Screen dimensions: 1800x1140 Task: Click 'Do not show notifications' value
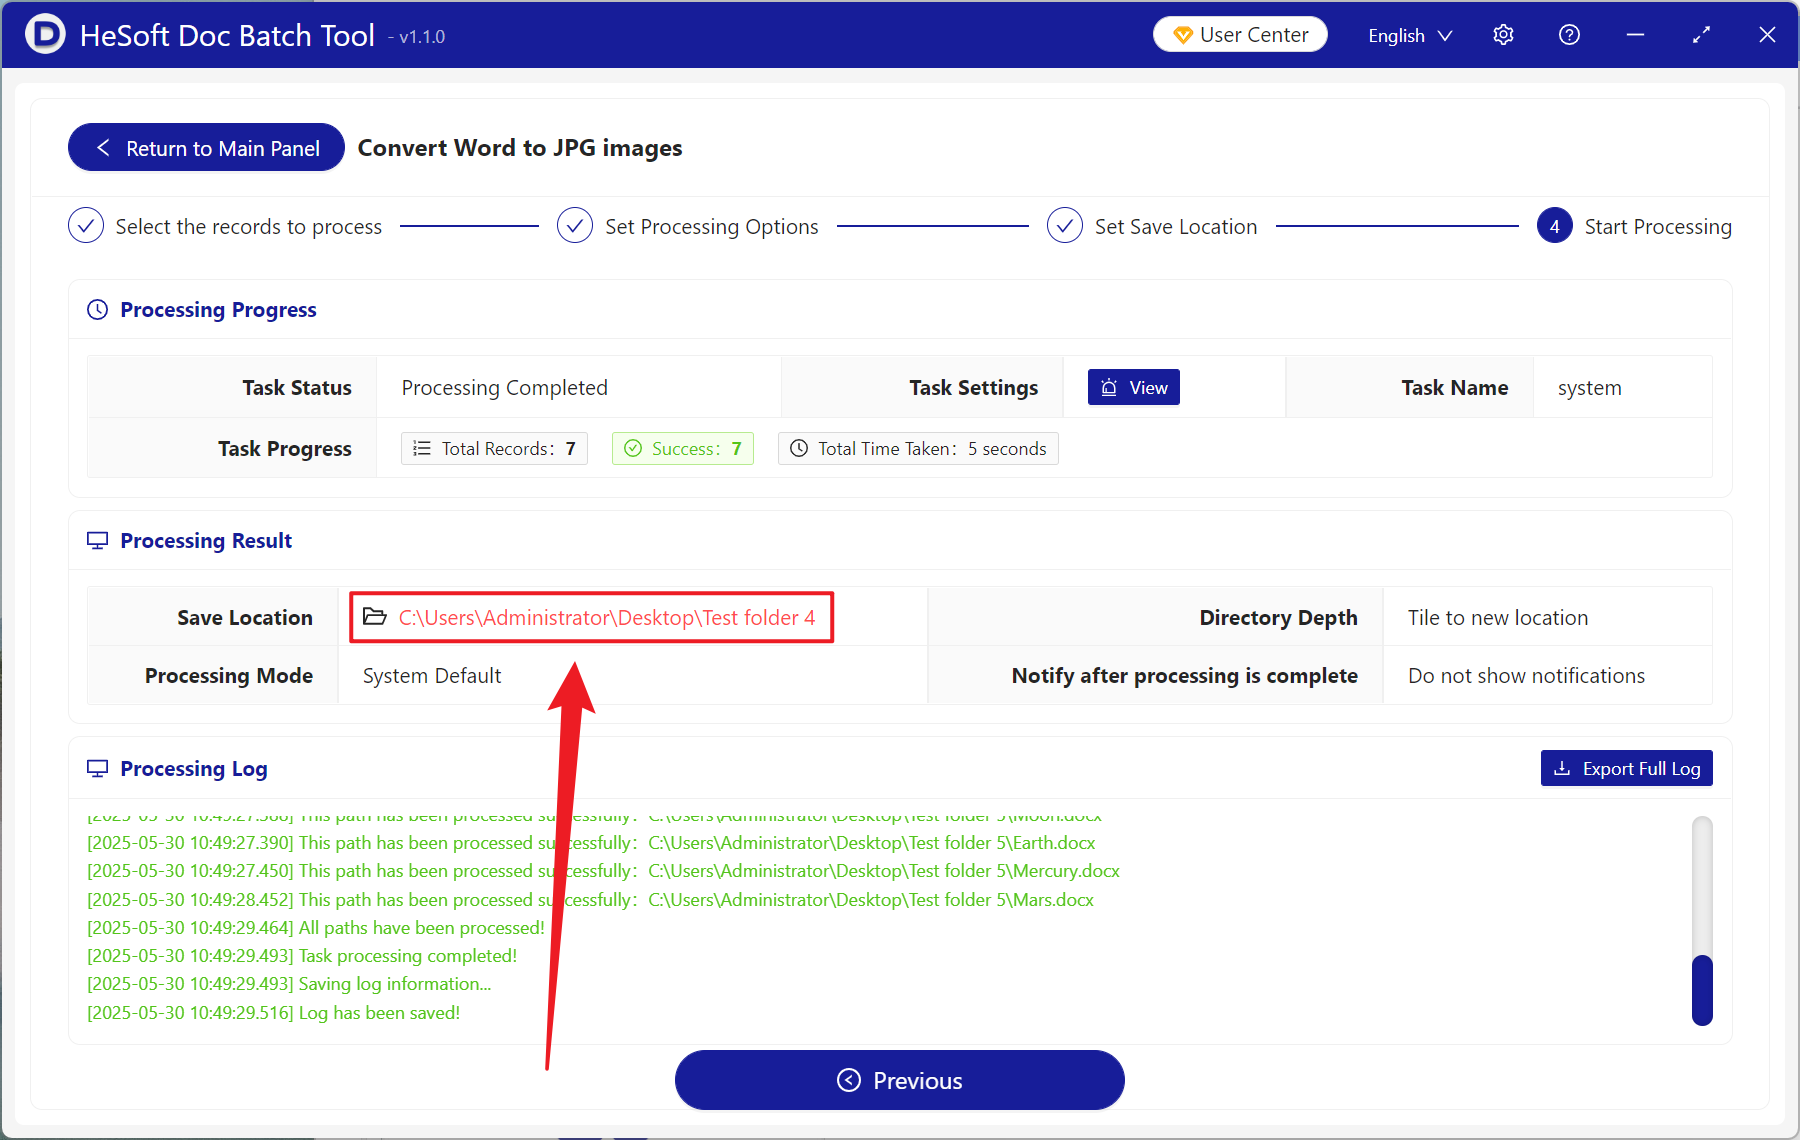tap(1526, 676)
